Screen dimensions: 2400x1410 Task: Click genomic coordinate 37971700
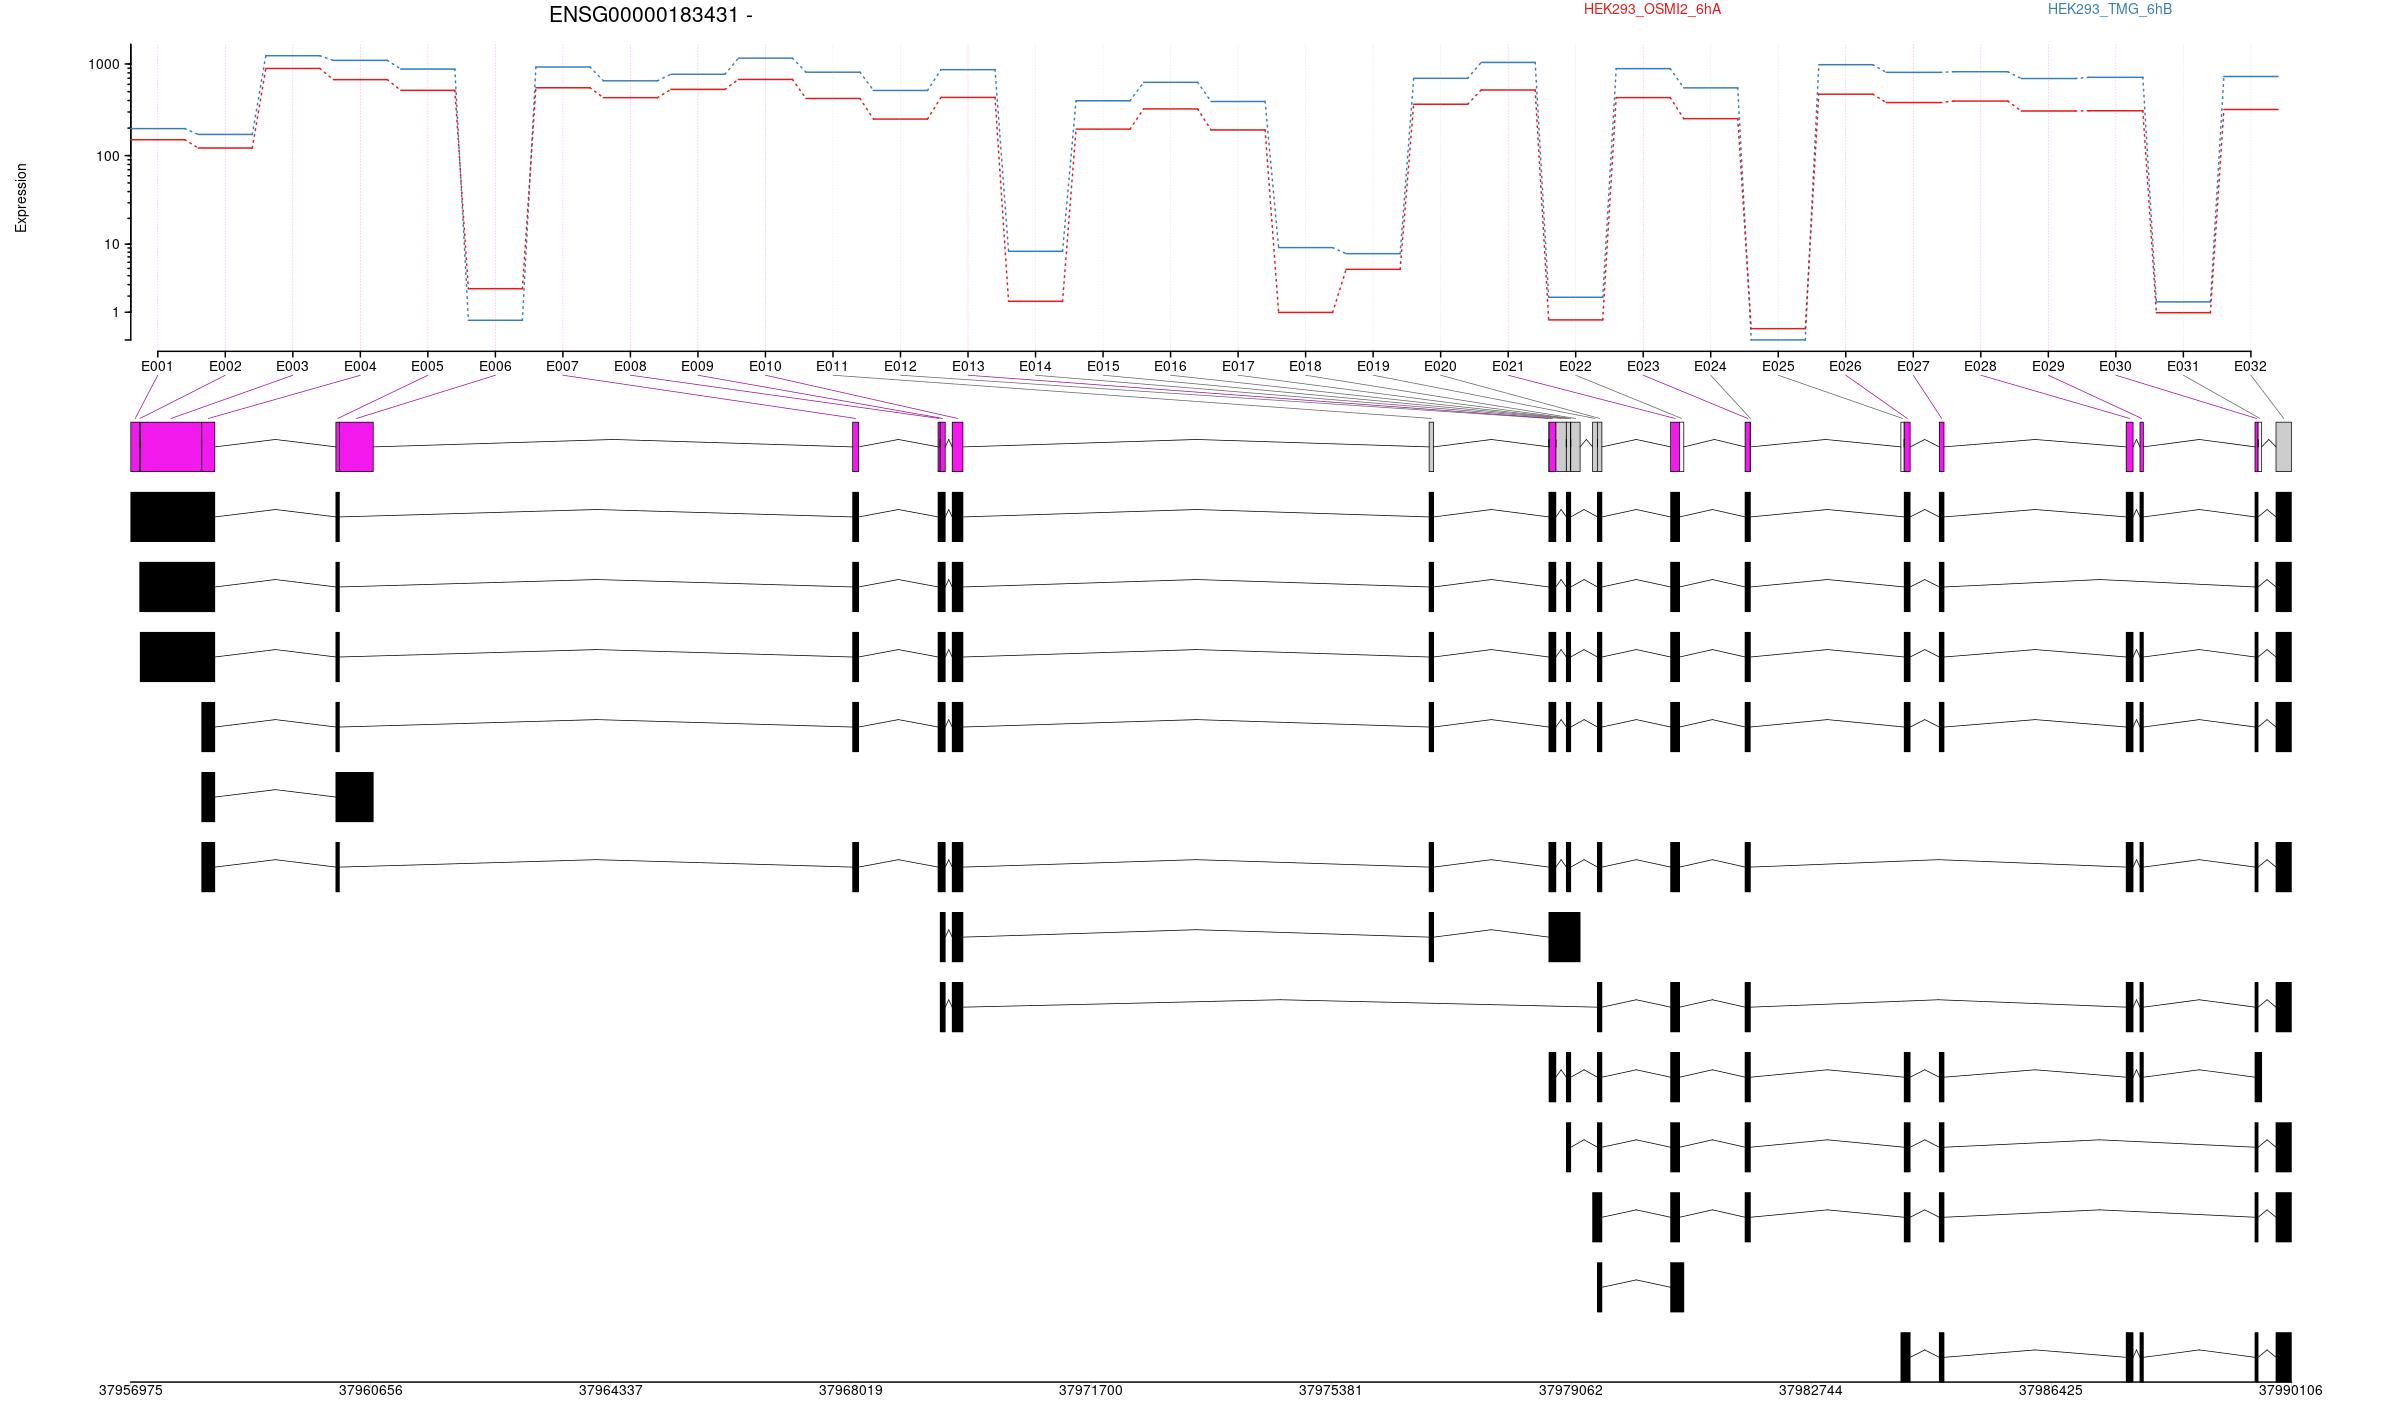tap(1090, 1390)
